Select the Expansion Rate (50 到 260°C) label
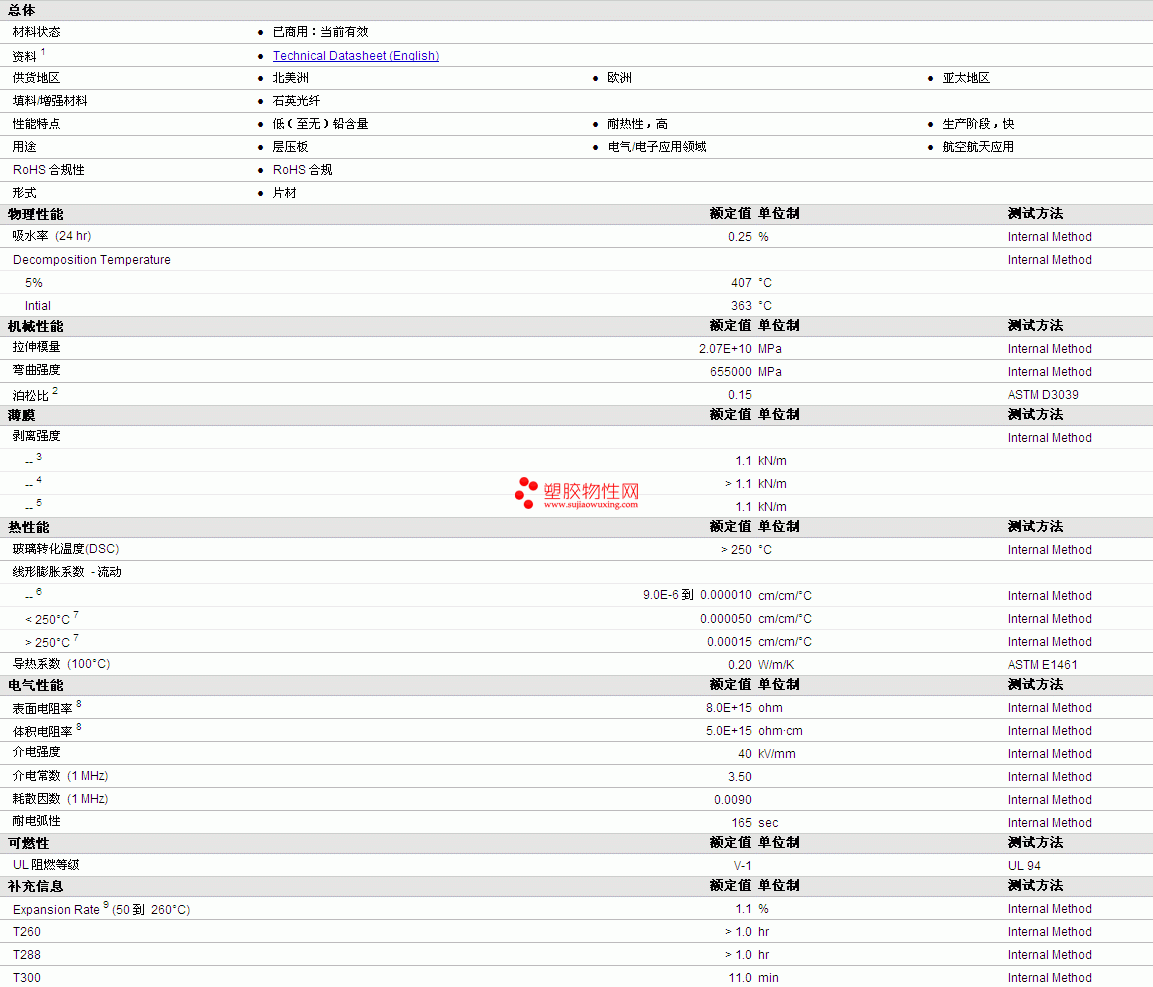This screenshot has width=1153, height=987. pos(101,910)
